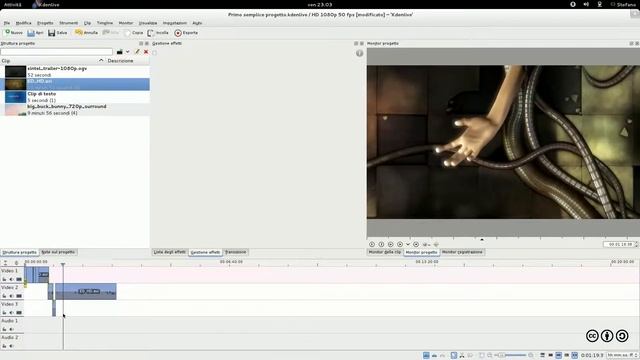
Task: Click the play button left of dropdown arrow
Action: (400, 244)
